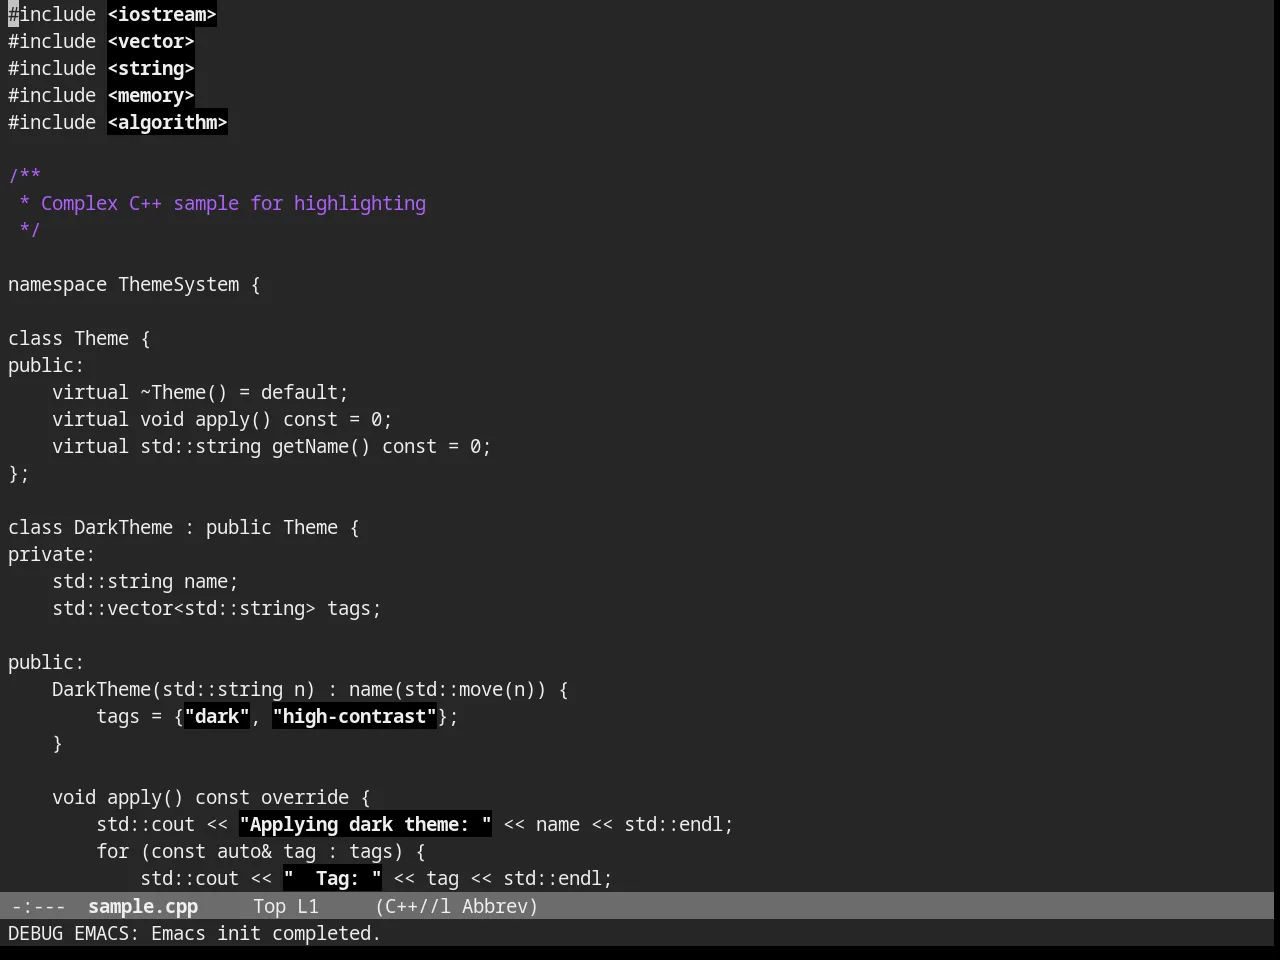The width and height of the screenshot is (1280, 960).
Task: Click the DarkTheme(std::string n) constructor
Action: pos(184,689)
